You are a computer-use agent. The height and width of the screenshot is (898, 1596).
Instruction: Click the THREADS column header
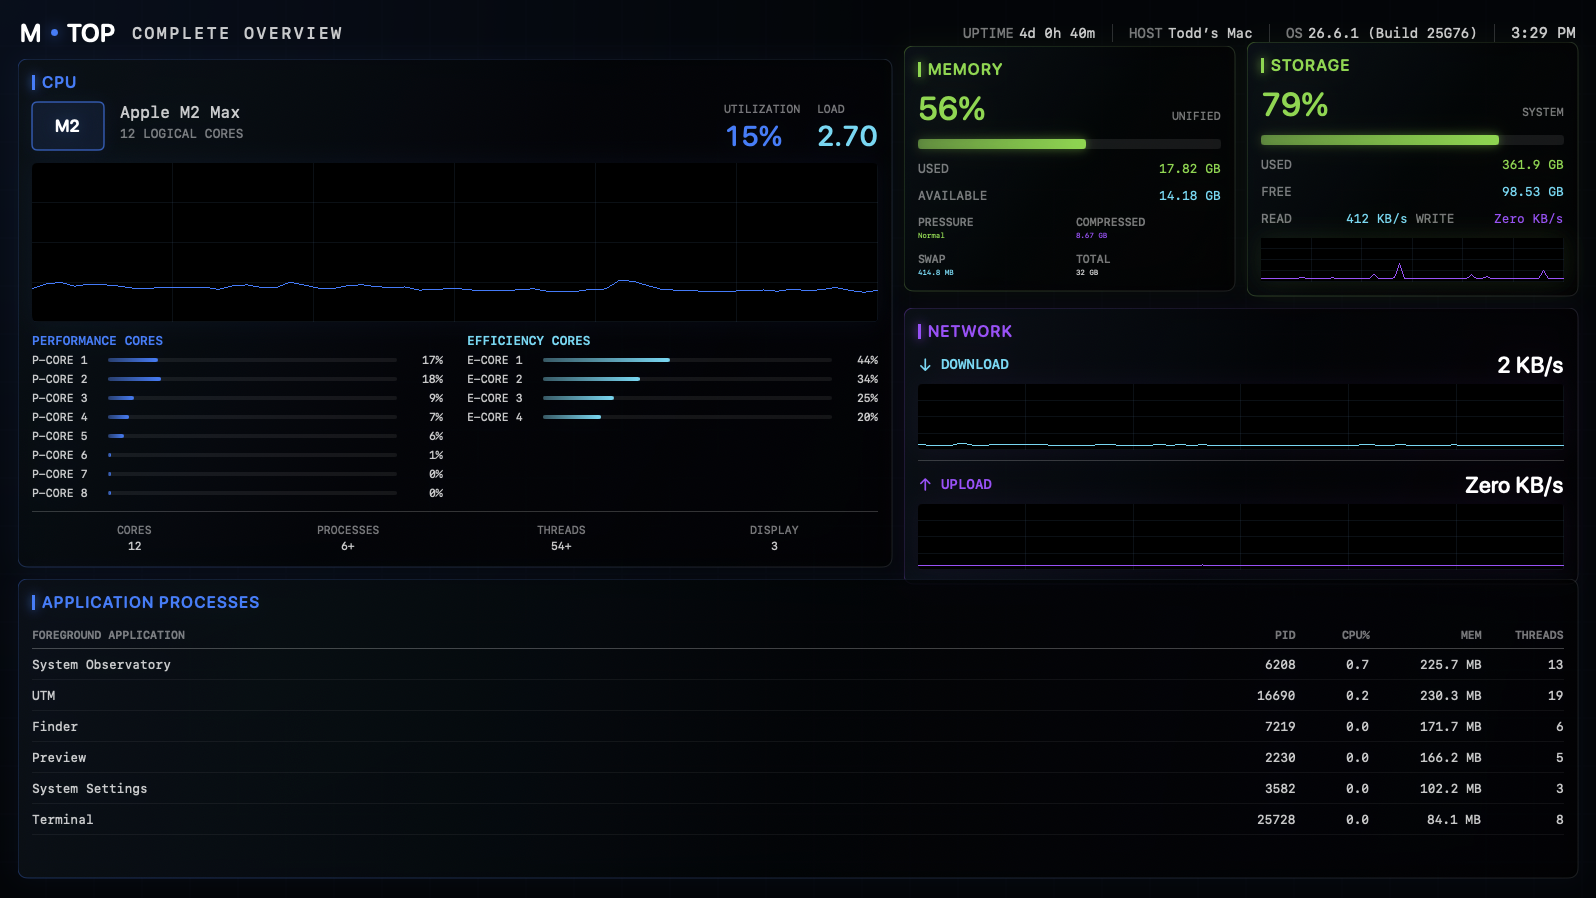[x=1539, y=636]
